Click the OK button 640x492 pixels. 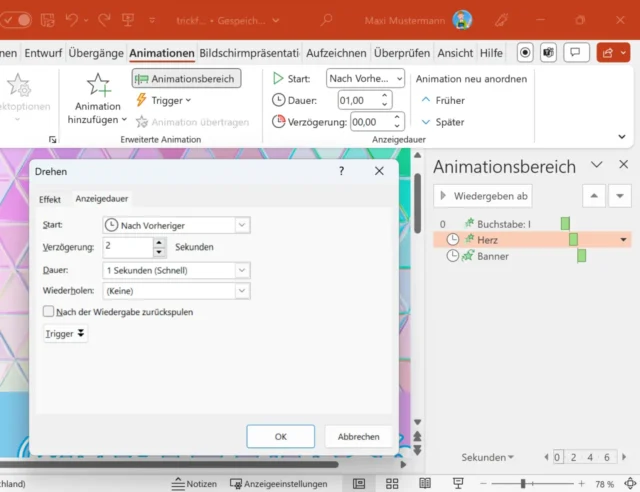[x=281, y=436]
